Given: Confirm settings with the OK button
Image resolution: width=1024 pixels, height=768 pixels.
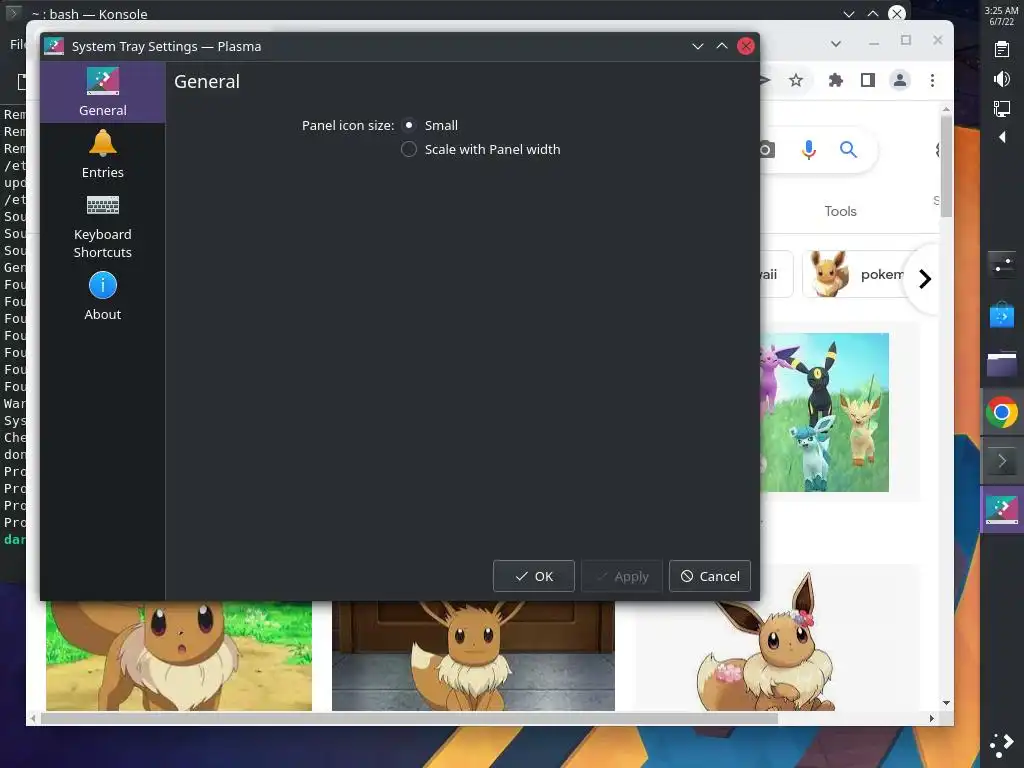Looking at the screenshot, I should (x=534, y=576).
